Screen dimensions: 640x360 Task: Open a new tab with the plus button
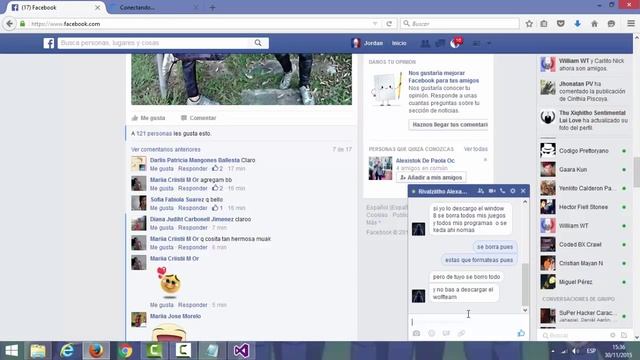[212, 8]
